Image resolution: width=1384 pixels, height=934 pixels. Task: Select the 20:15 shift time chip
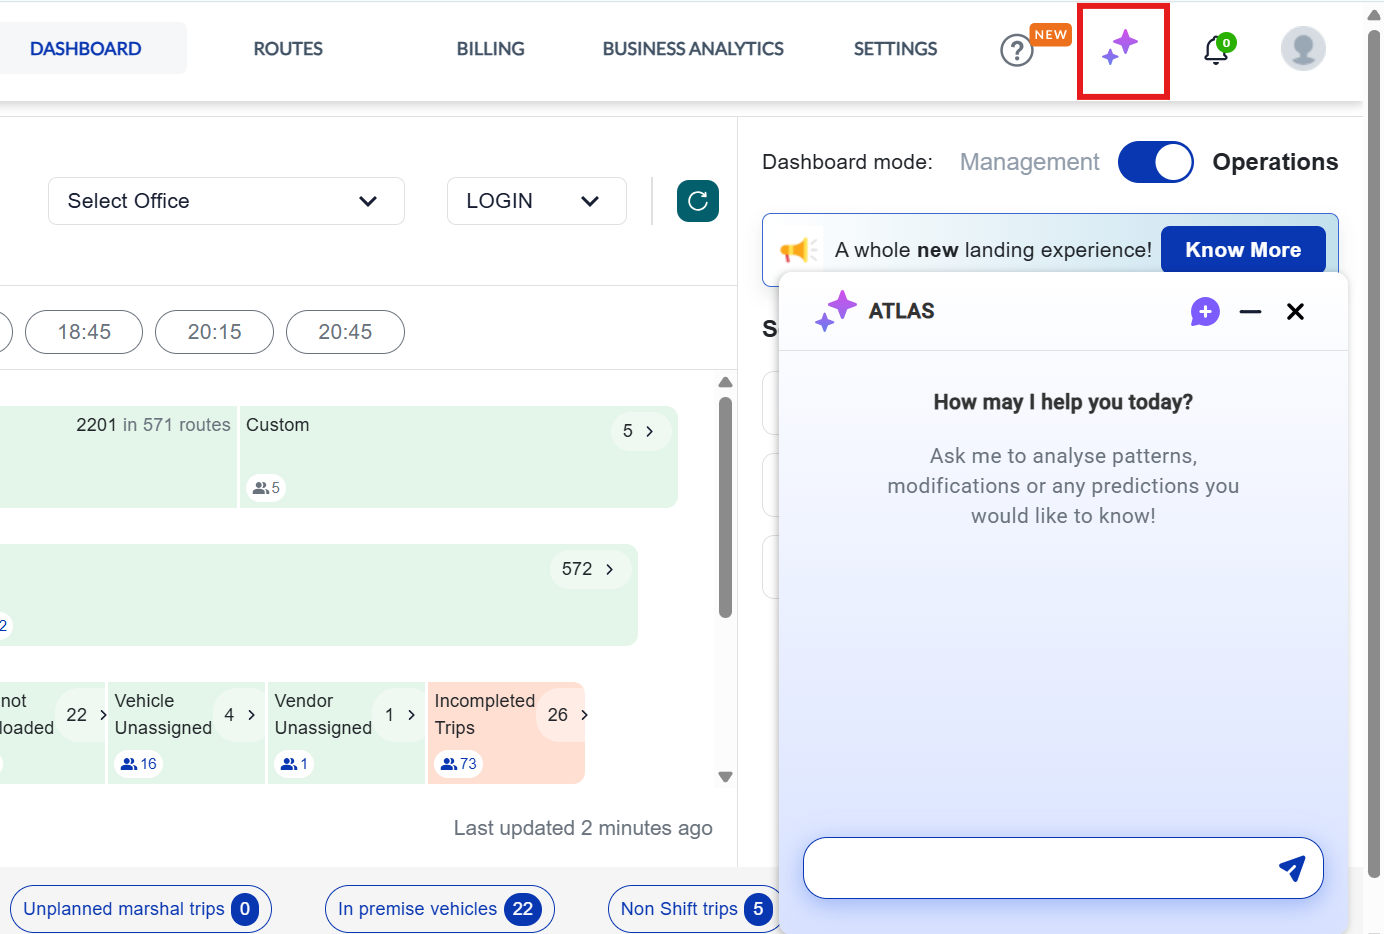214,332
